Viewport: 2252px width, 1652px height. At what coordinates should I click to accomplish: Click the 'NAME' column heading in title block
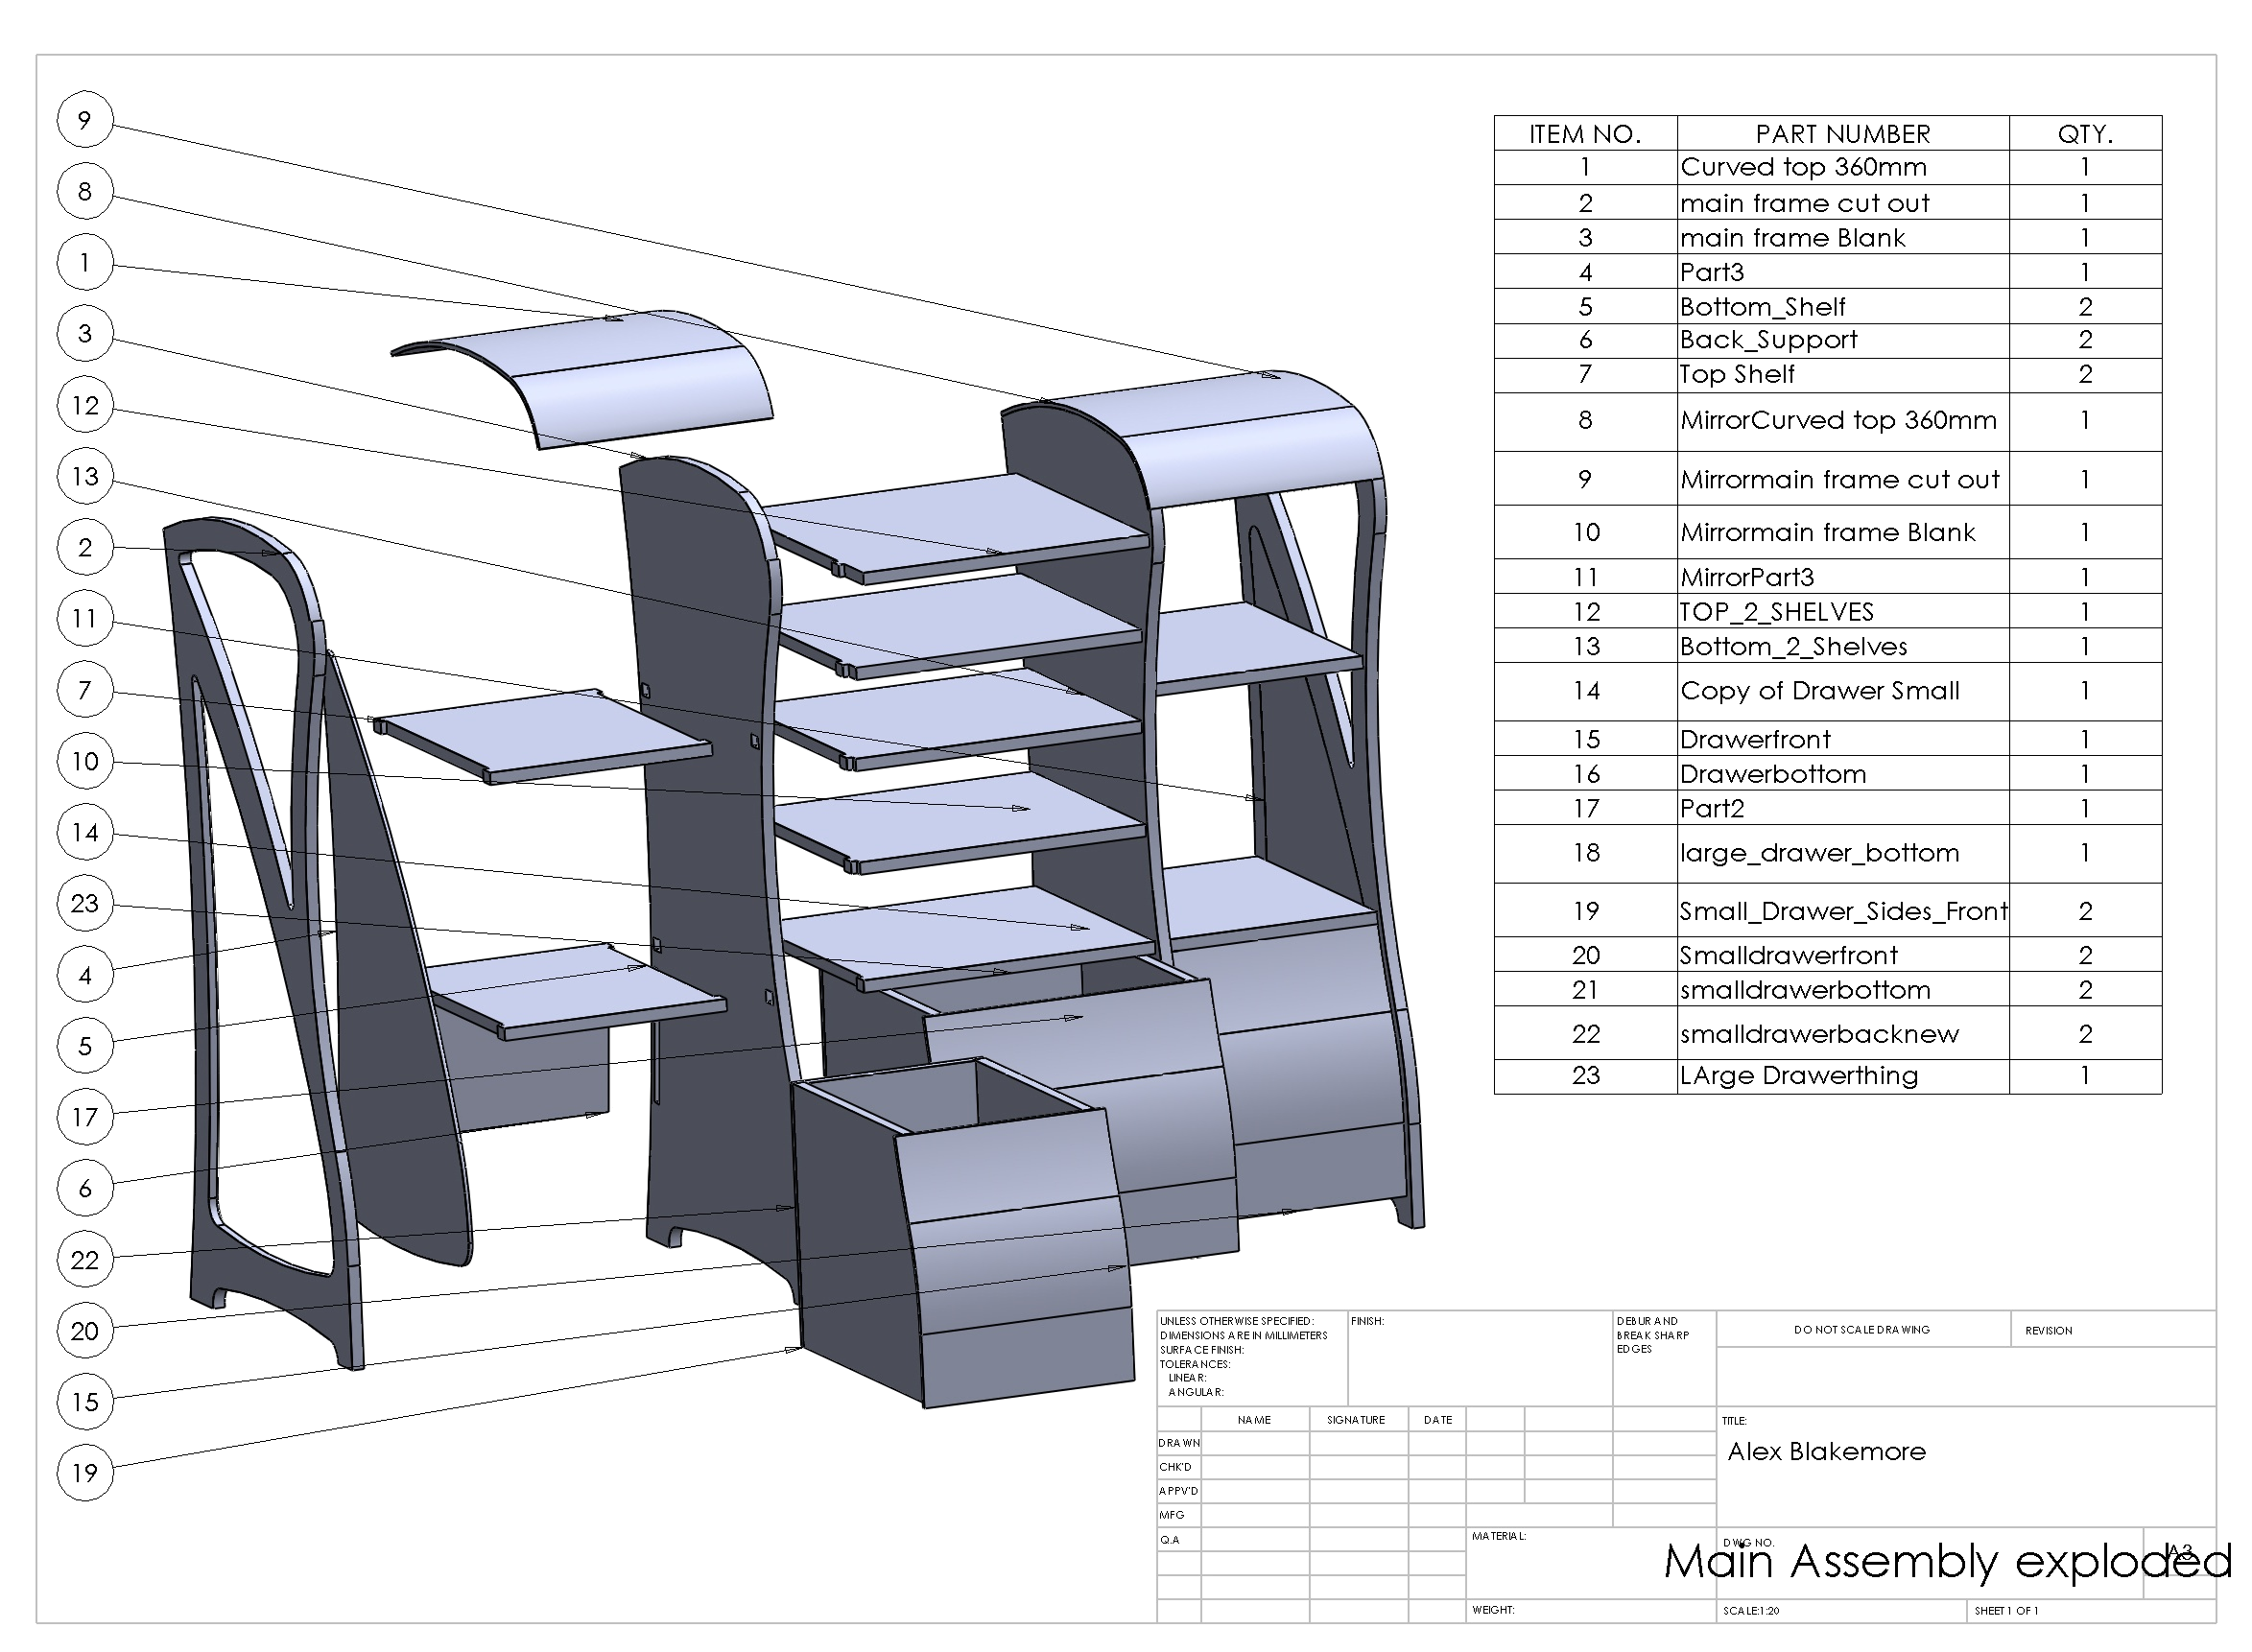pyautogui.click(x=1254, y=1420)
